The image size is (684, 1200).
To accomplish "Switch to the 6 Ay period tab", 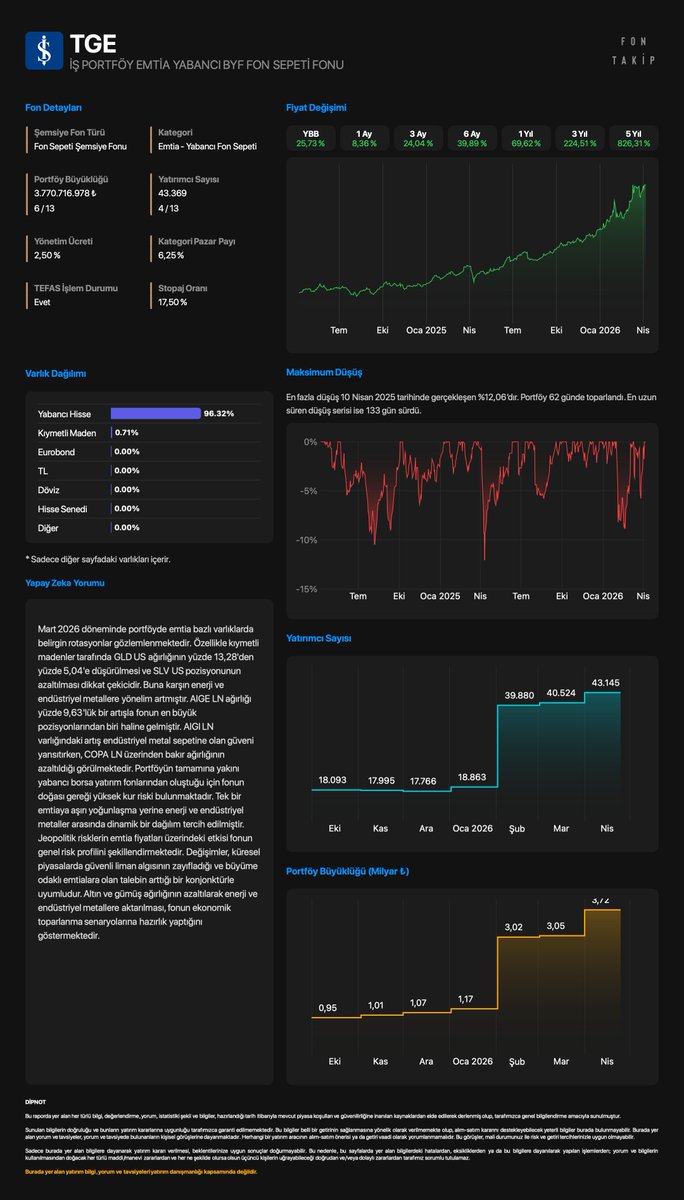I will pos(472,138).
